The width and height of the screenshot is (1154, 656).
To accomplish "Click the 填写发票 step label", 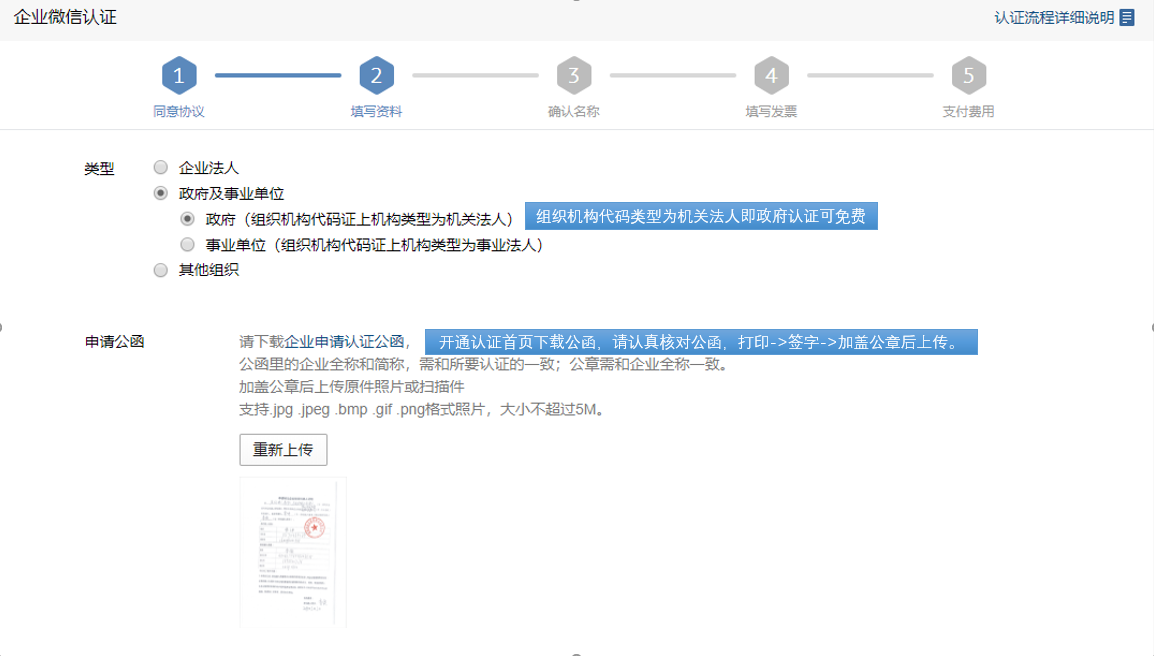I will click(771, 112).
